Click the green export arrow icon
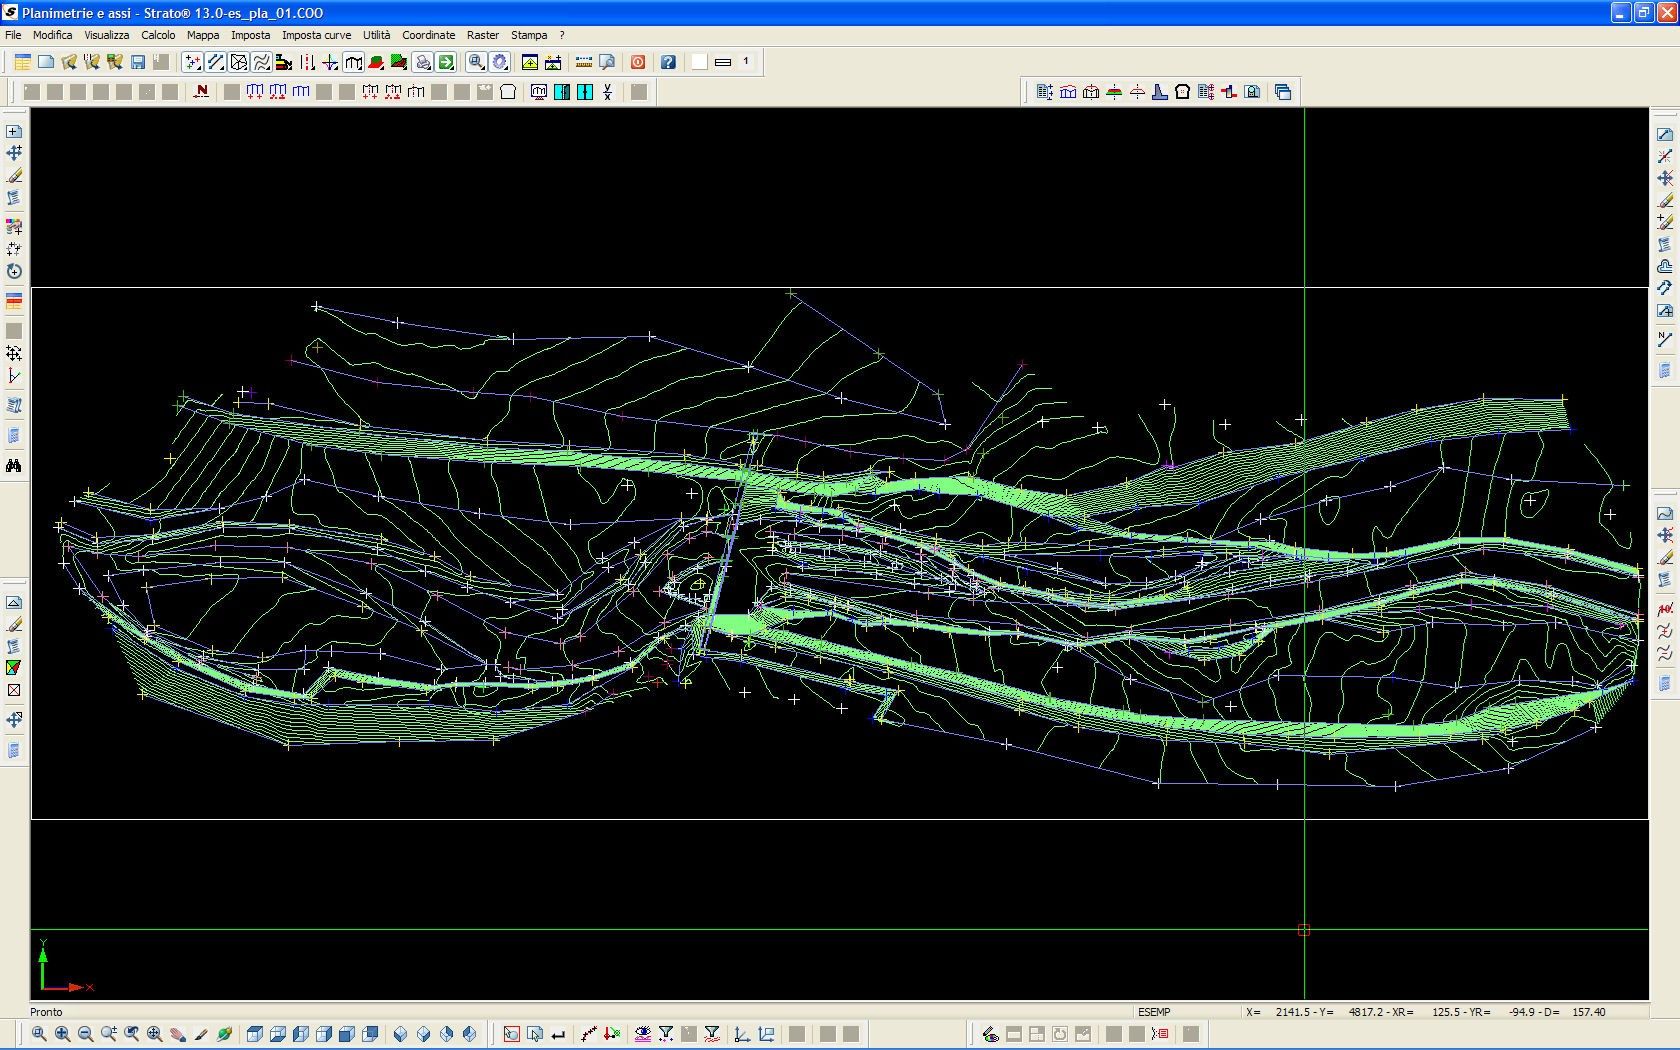The height and width of the screenshot is (1050, 1680). click(x=445, y=62)
